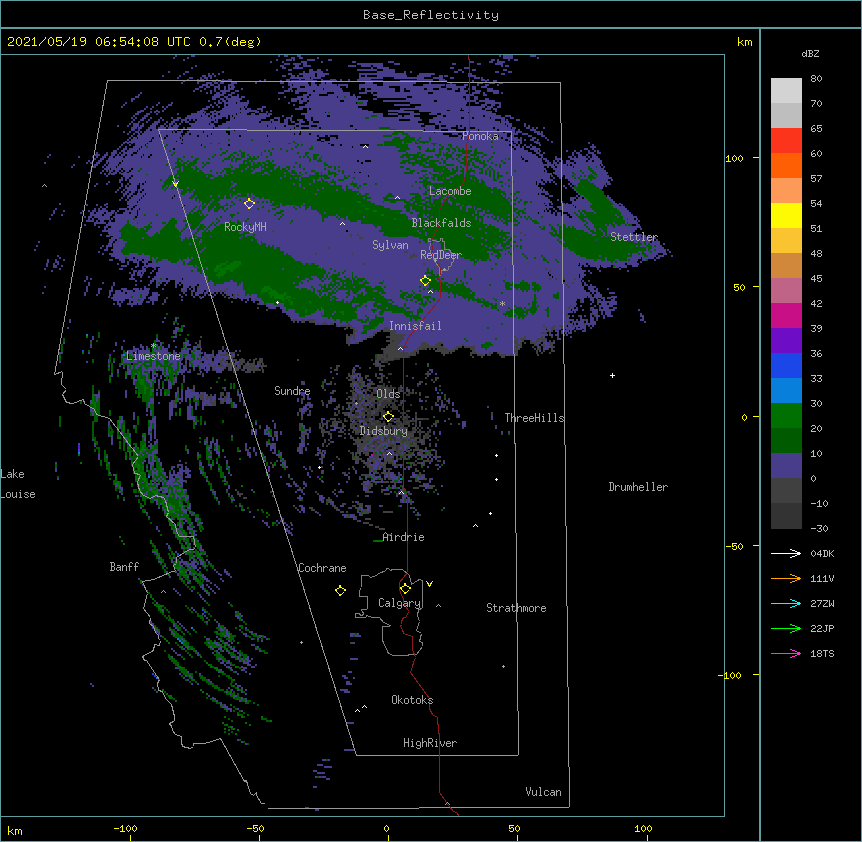Click the dBZ legend heading
Viewport: 862px width, 842px height.
click(x=810, y=54)
